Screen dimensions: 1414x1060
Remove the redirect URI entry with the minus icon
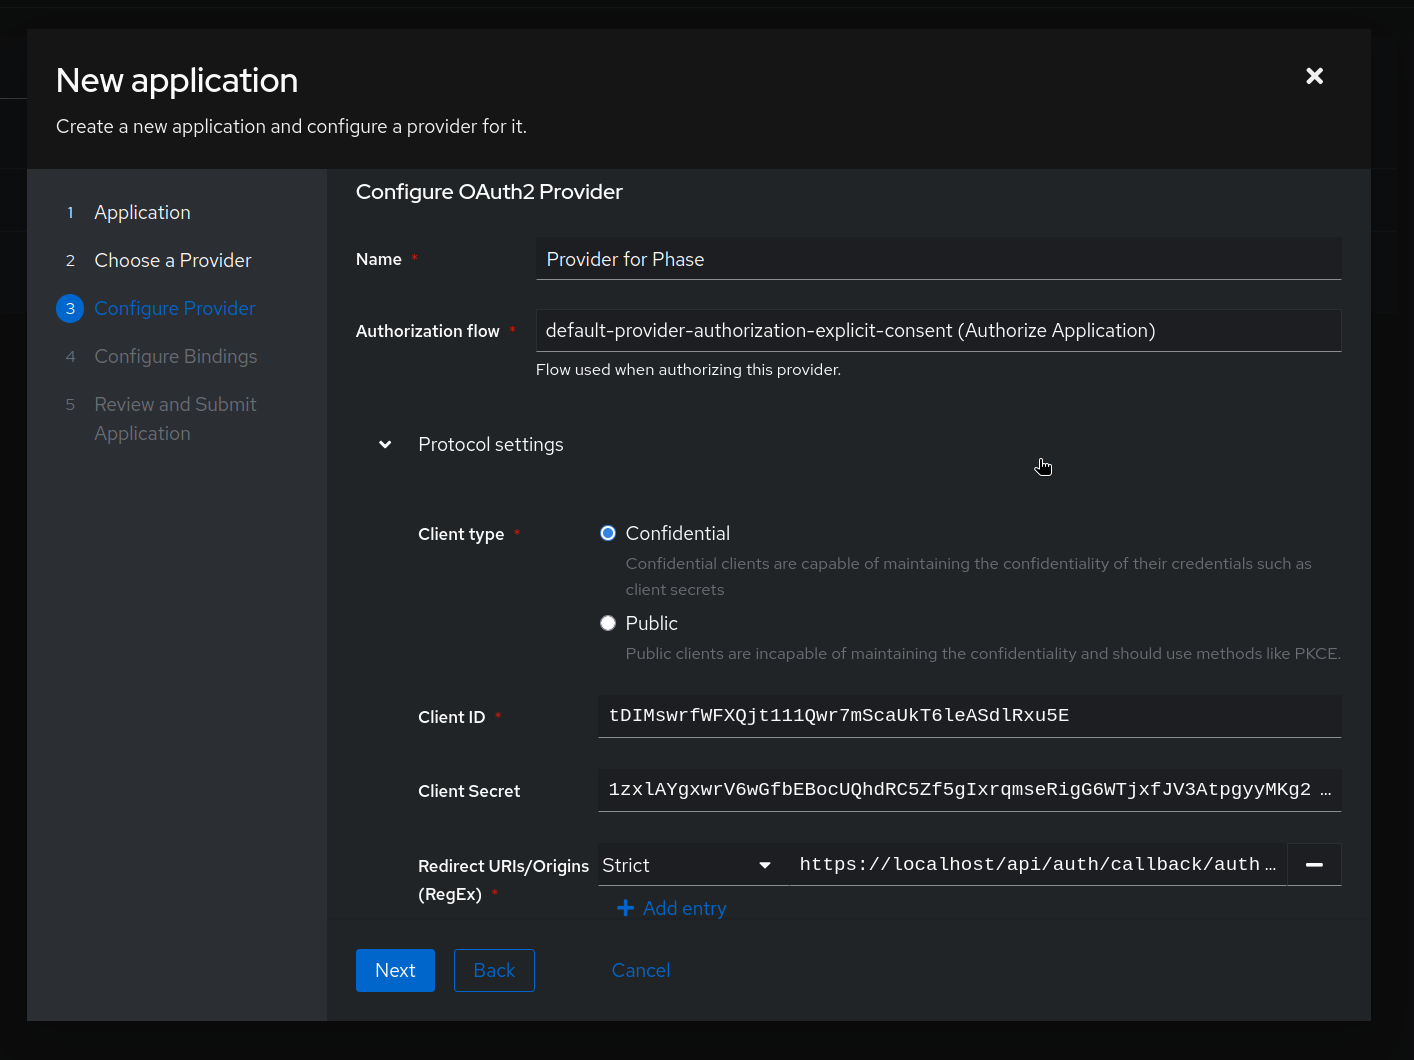1314,864
